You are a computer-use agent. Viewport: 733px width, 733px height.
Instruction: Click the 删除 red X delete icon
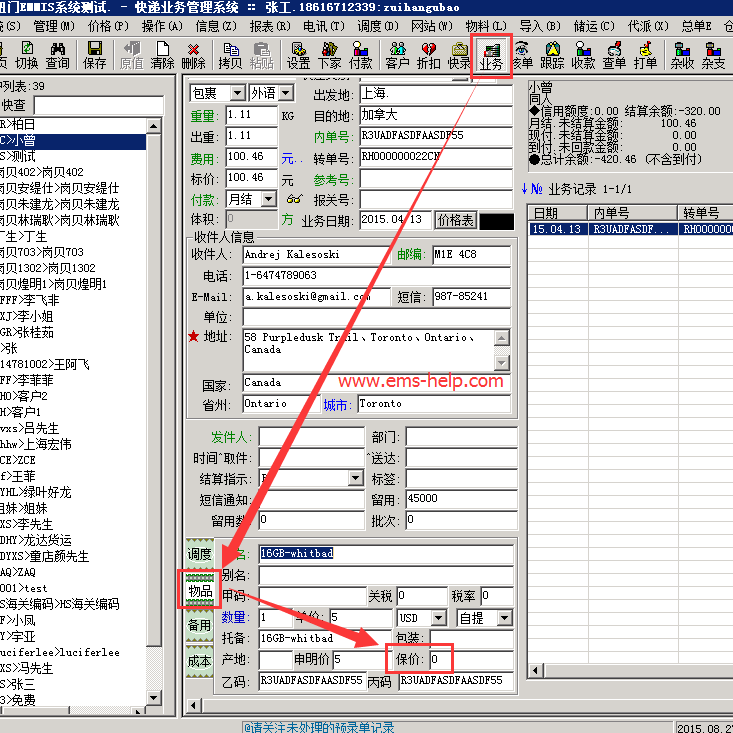click(193, 55)
